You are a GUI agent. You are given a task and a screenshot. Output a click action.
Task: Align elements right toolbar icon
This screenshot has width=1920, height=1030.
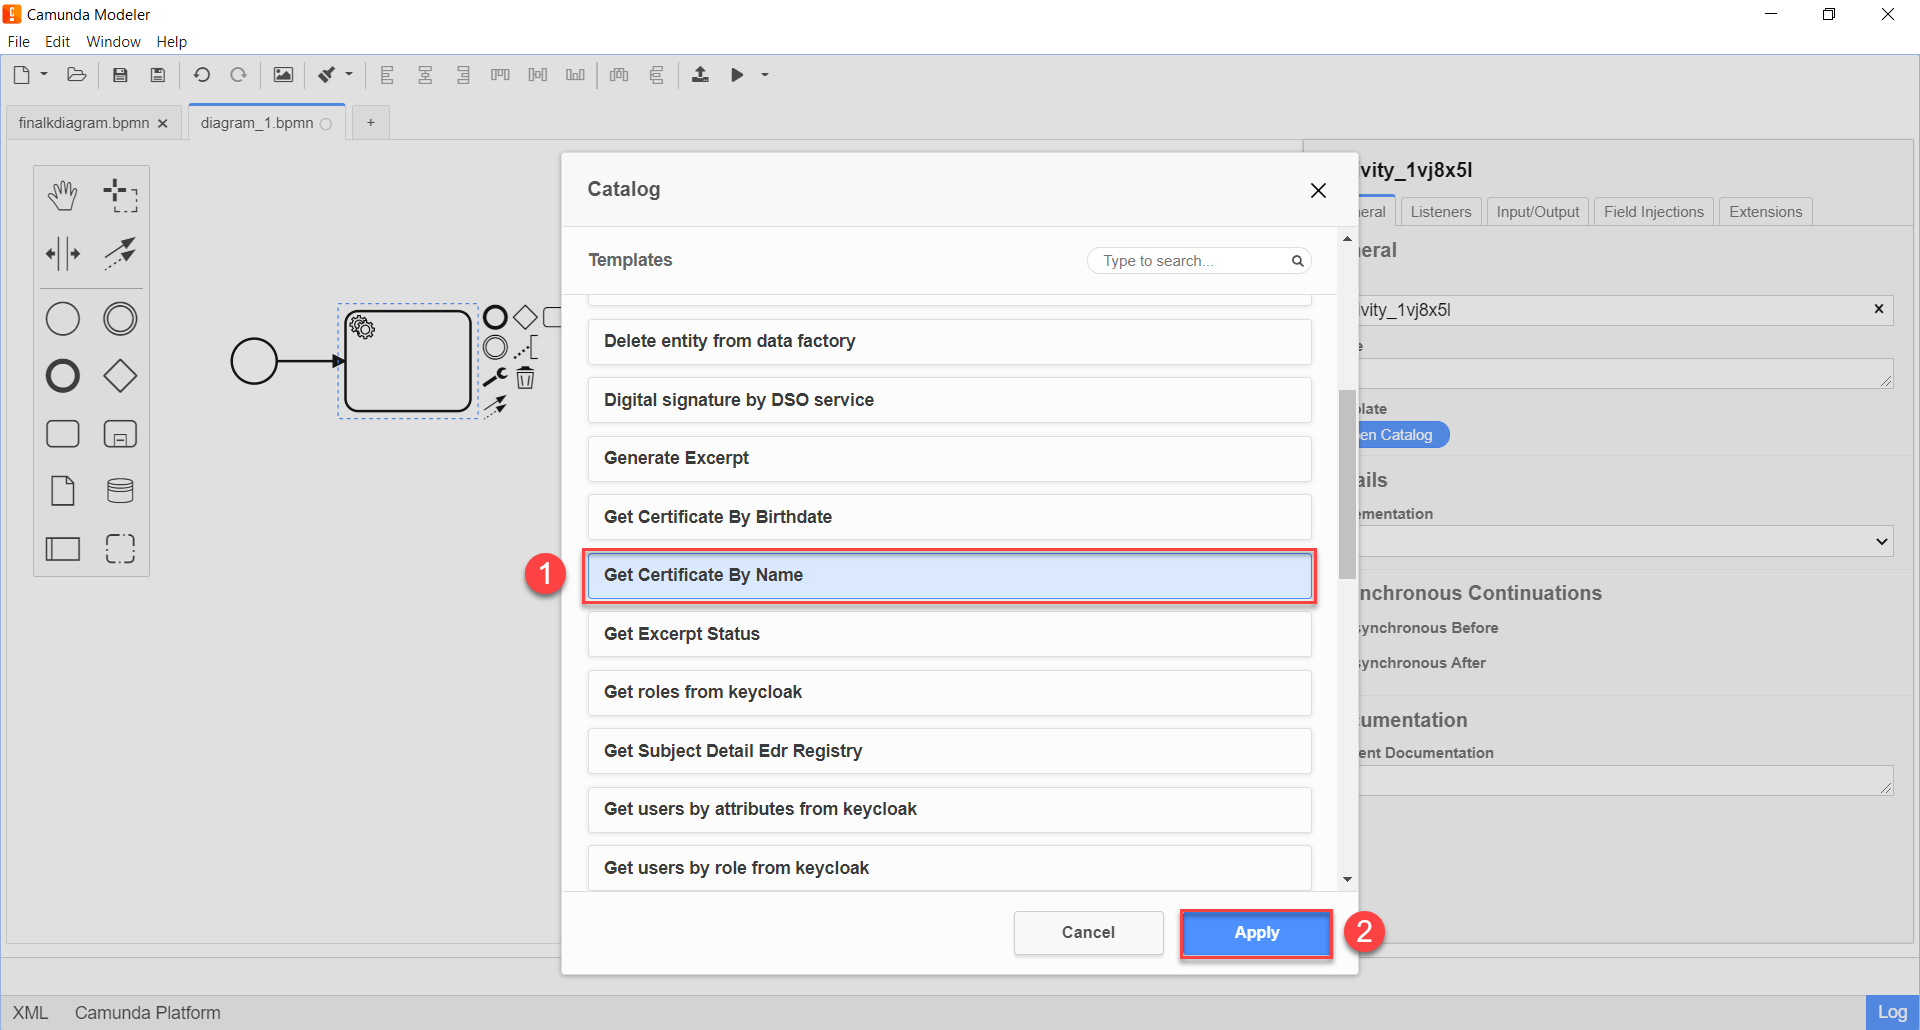point(463,75)
